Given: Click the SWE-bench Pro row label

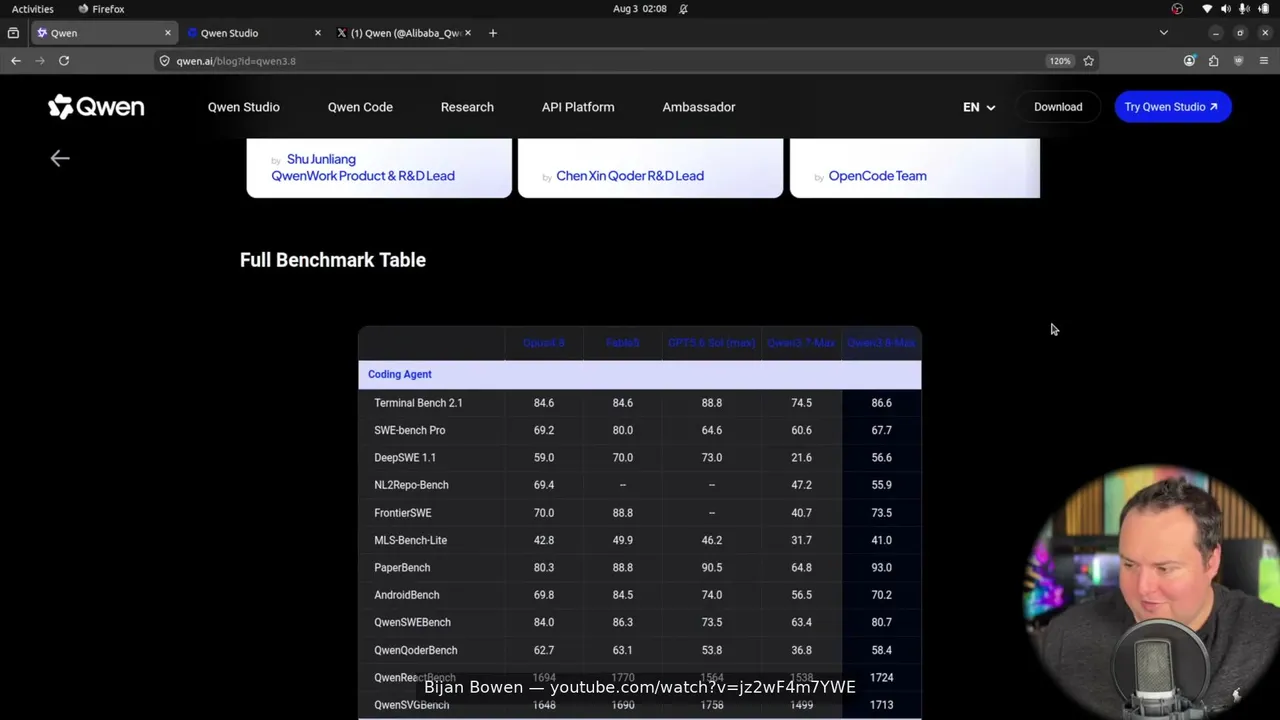Looking at the screenshot, I should click(410, 430).
